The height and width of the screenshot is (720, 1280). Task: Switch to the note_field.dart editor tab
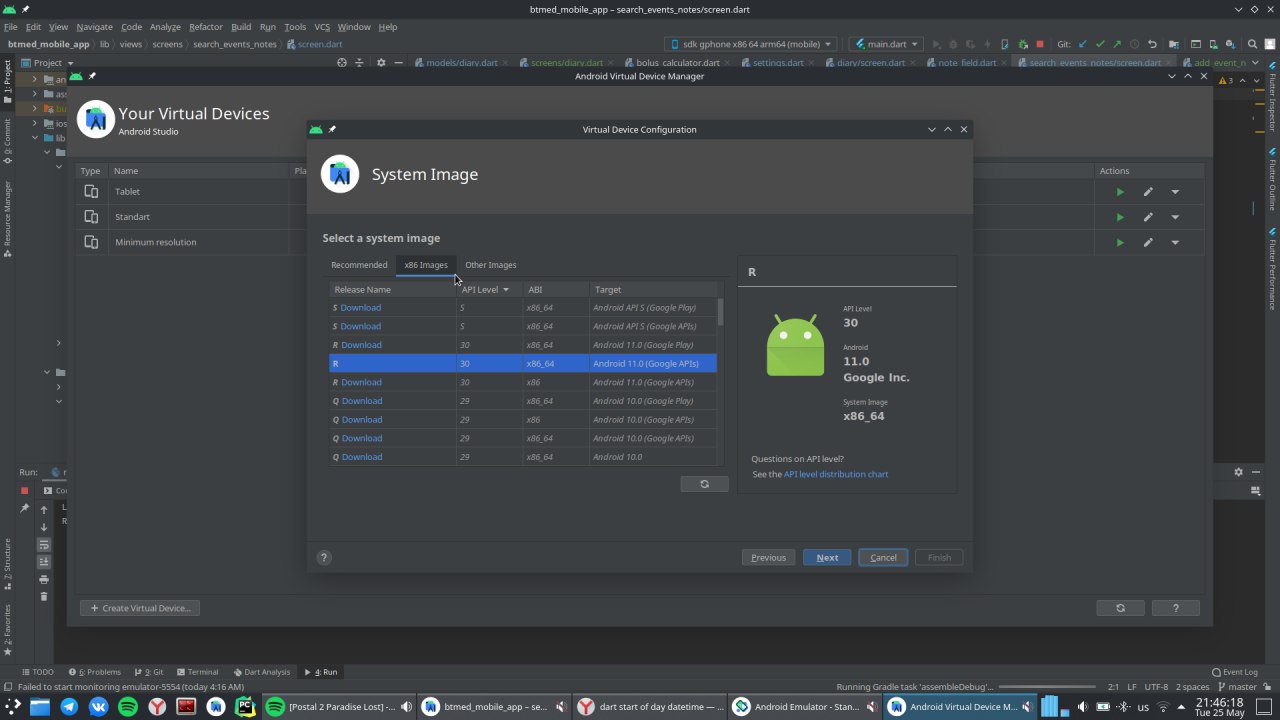pyautogui.click(x=966, y=62)
